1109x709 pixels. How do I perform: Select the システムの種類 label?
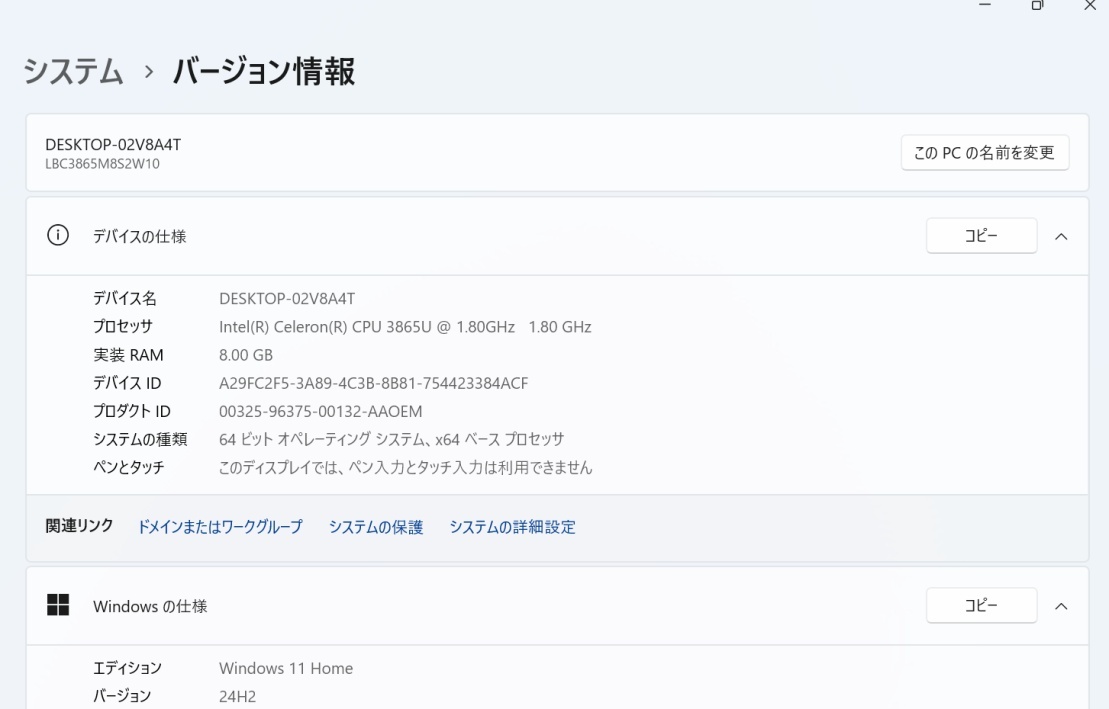(140, 439)
